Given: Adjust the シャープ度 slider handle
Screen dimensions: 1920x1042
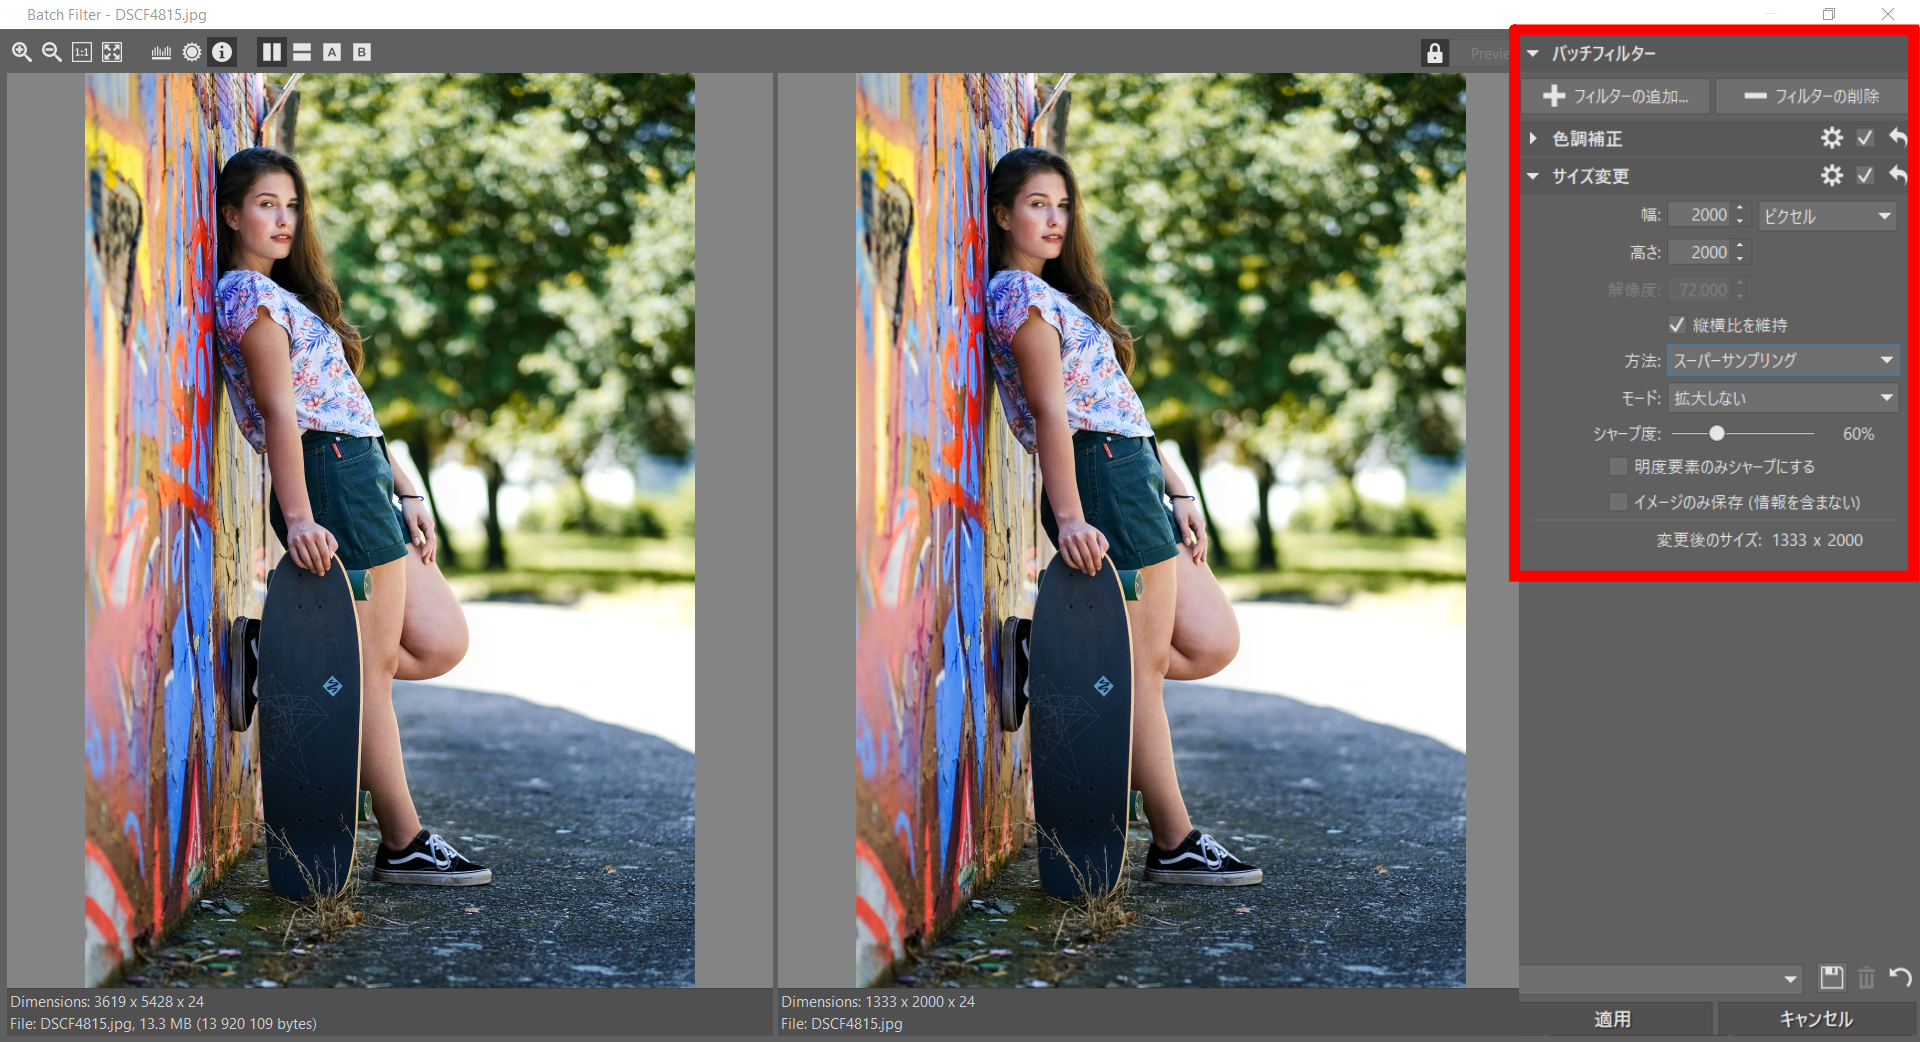Looking at the screenshot, I should click(1717, 434).
